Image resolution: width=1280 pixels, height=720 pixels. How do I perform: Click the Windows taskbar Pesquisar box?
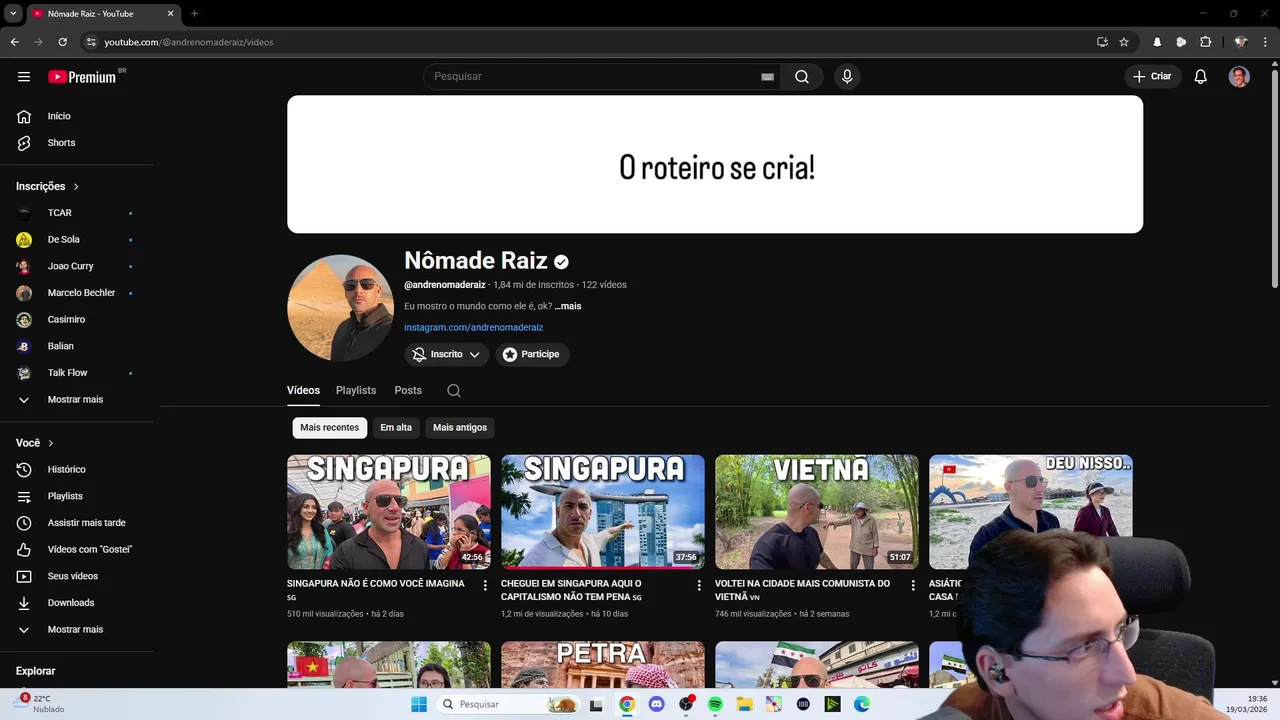pyautogui.click(x=510, y=704)
